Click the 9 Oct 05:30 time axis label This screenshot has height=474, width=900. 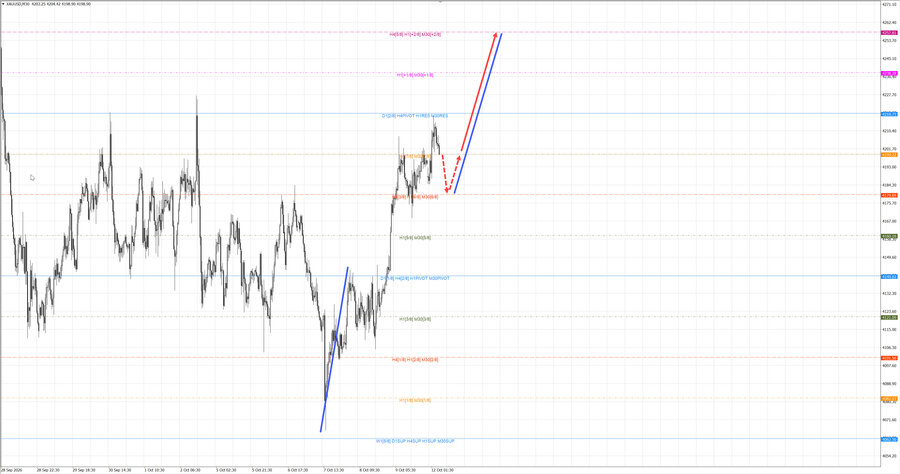pos(405,470)
